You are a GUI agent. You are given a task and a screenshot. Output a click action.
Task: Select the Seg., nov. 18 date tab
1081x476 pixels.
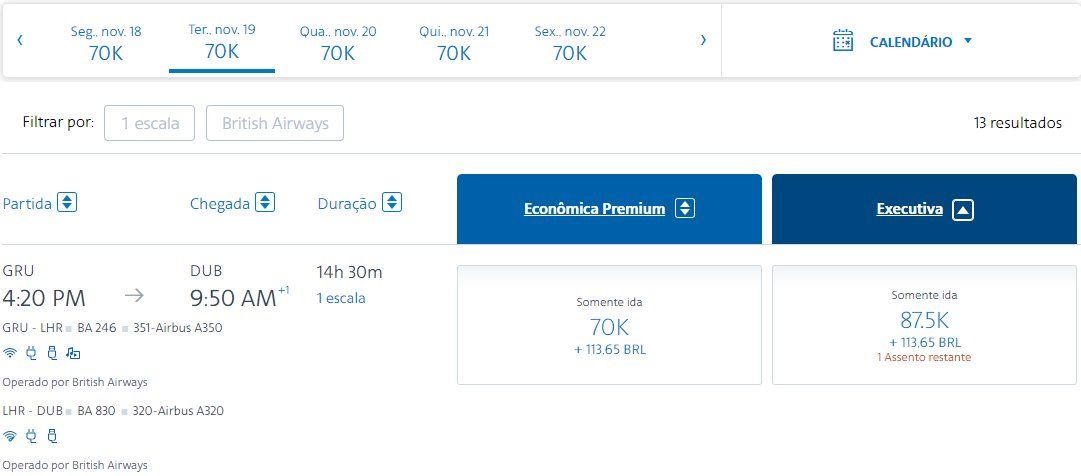click(106, 43)
